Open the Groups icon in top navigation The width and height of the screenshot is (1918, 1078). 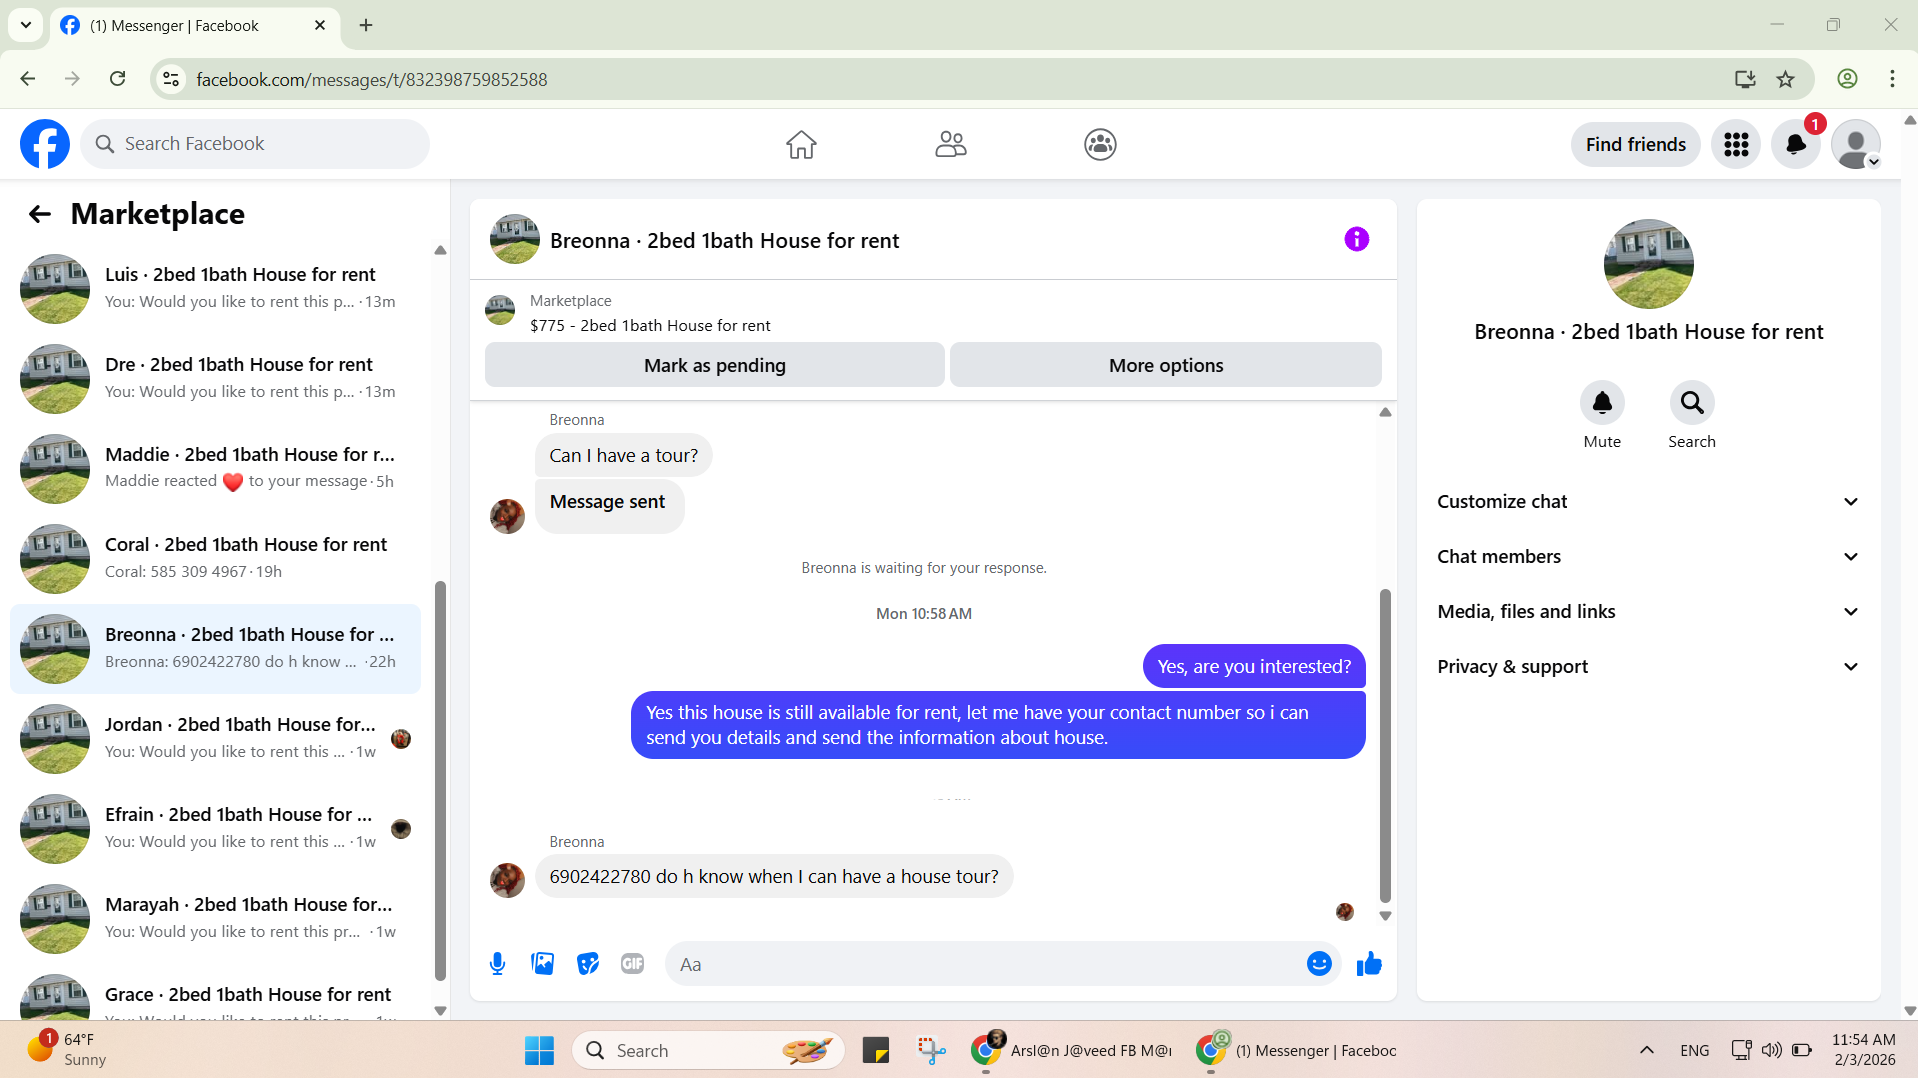pos(1100,144)
